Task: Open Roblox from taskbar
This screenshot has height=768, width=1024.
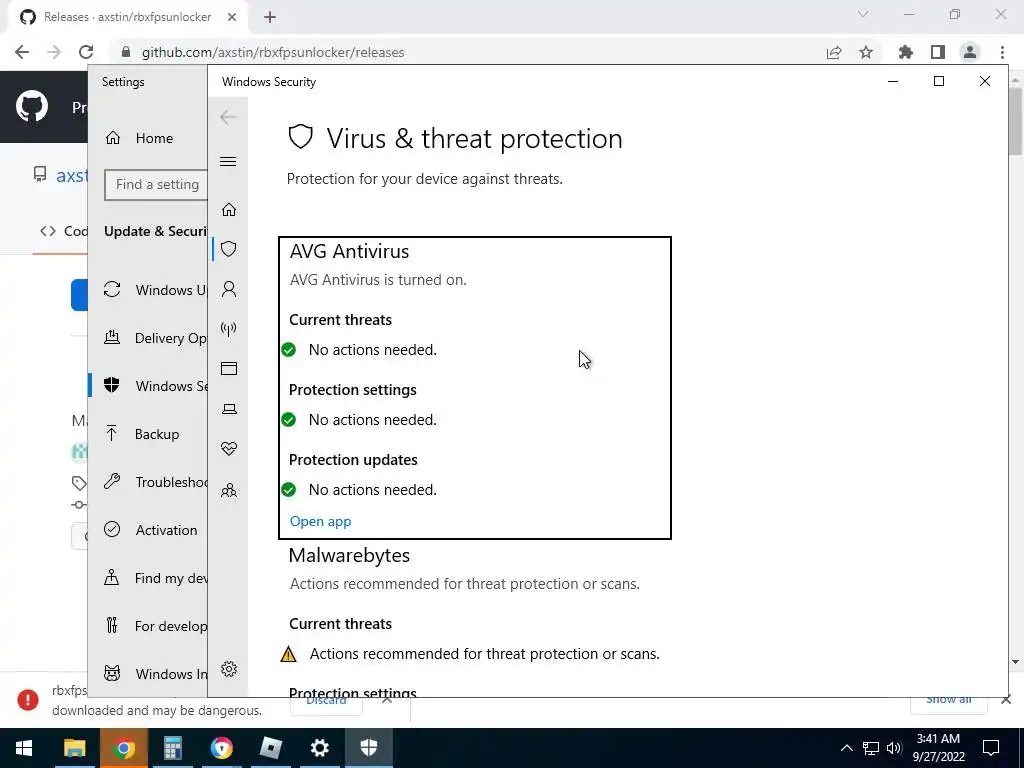Action: (x=270, y=748)
